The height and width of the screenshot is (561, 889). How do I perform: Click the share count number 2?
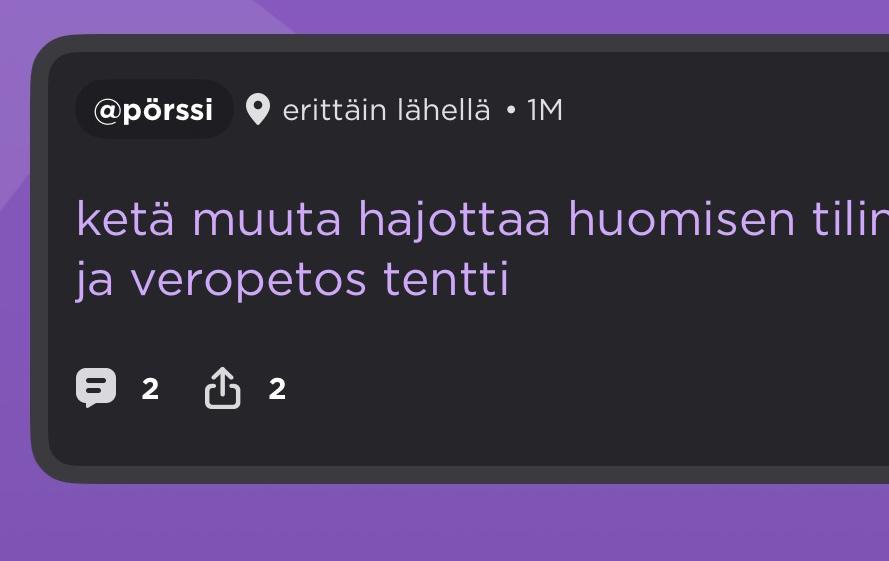coord(277,389)
